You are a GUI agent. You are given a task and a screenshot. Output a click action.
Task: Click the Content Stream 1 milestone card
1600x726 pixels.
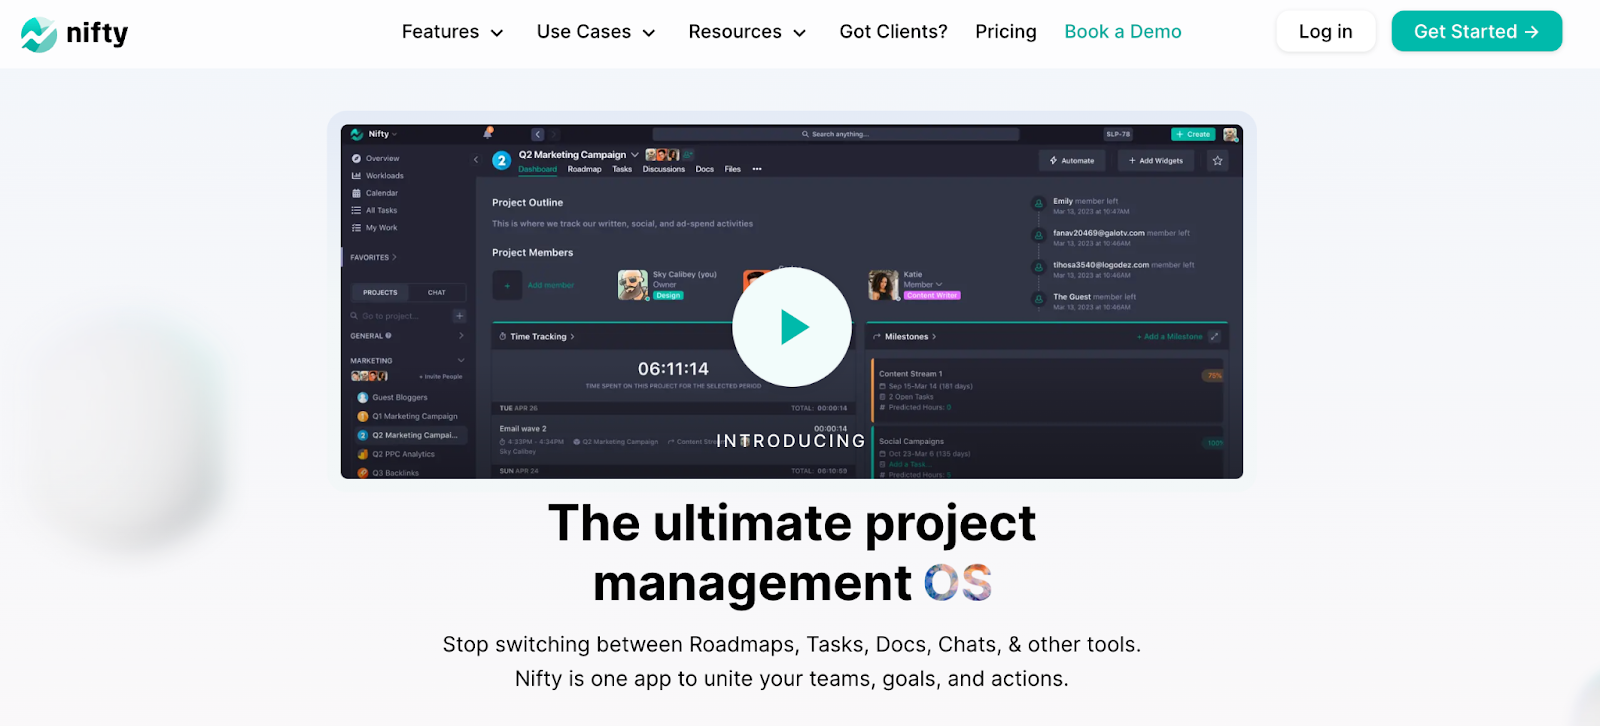coord(1048,390)
